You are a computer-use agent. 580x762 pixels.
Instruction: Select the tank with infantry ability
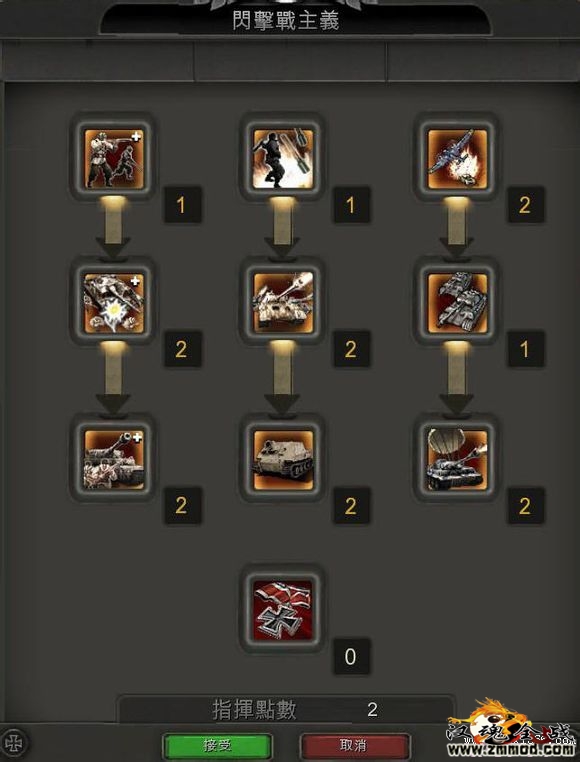113,460
